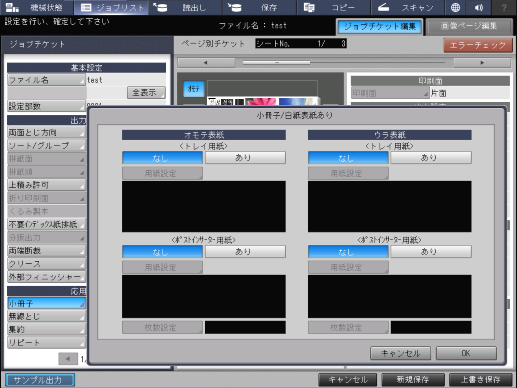
Task: Open the ファイル名 setting
Action: [46, 80]
